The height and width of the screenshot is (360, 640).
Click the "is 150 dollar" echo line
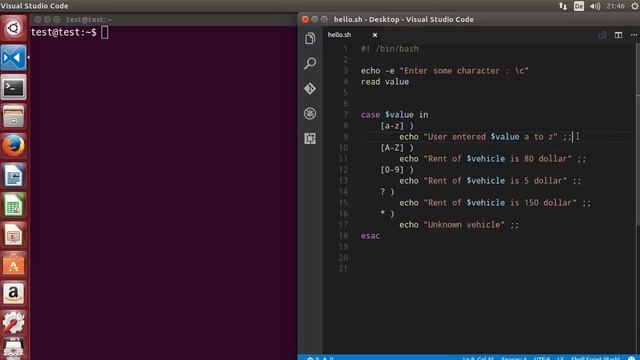click(x=495, y=203)
